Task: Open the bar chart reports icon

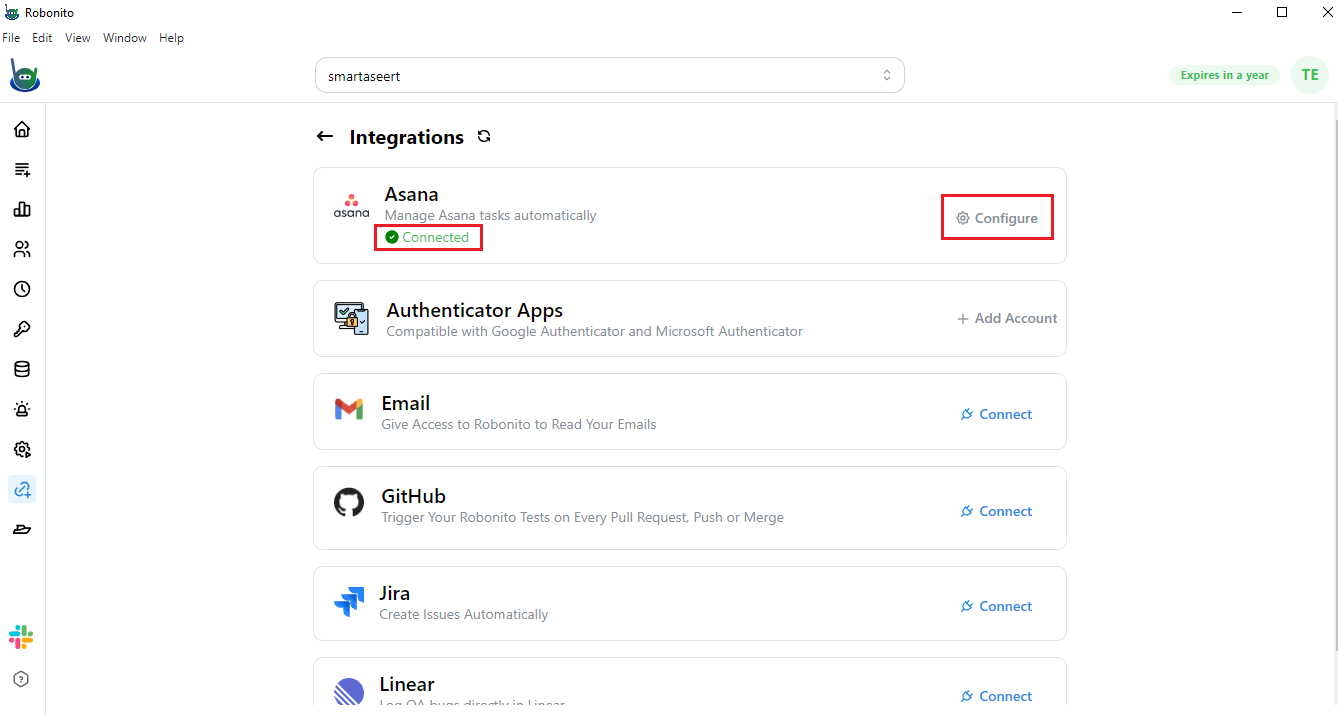Action: pyautogui.click(x=22, y=209)
